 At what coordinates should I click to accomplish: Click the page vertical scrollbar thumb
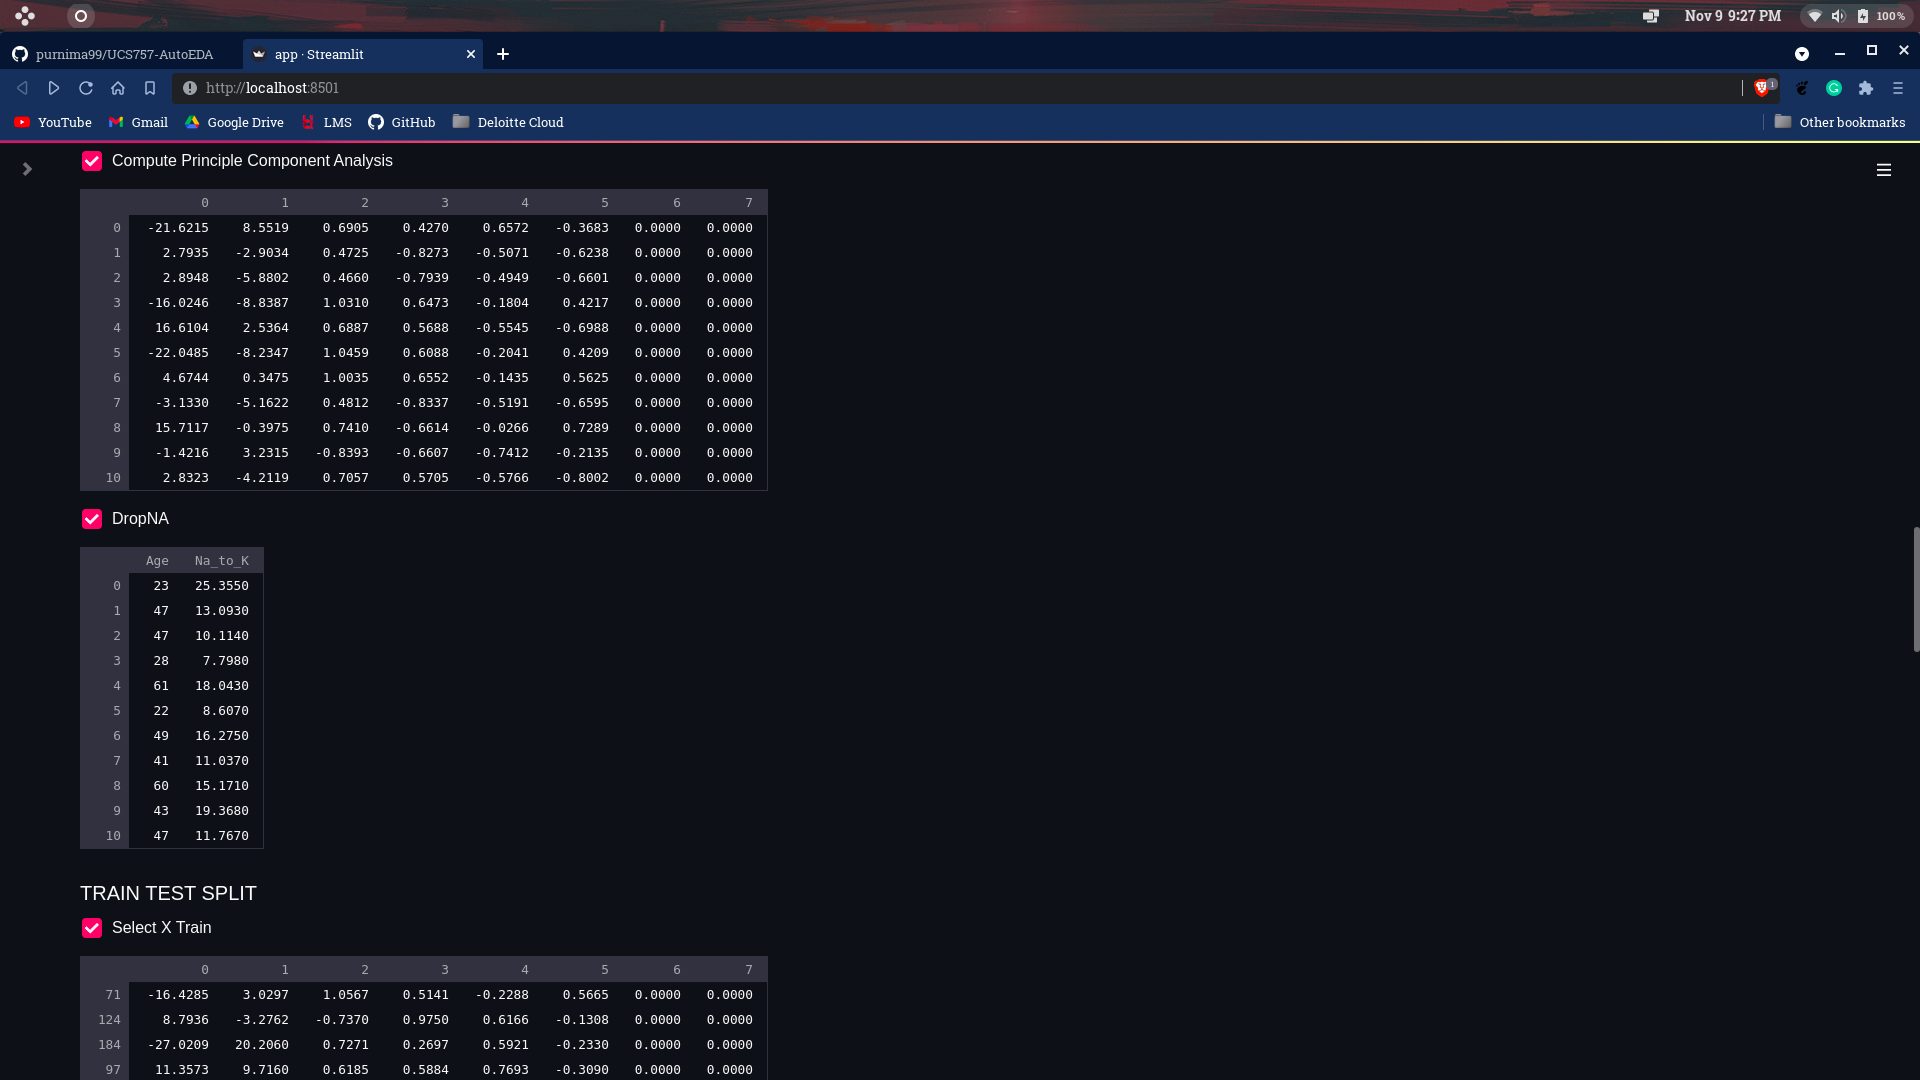tap(1916, 590)
